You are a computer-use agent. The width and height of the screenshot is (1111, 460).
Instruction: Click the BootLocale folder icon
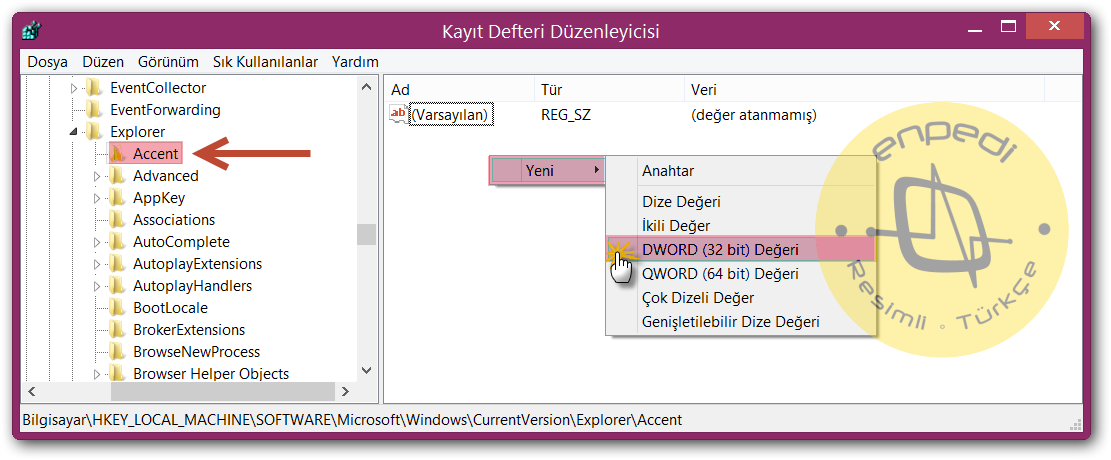pos(117,308)
